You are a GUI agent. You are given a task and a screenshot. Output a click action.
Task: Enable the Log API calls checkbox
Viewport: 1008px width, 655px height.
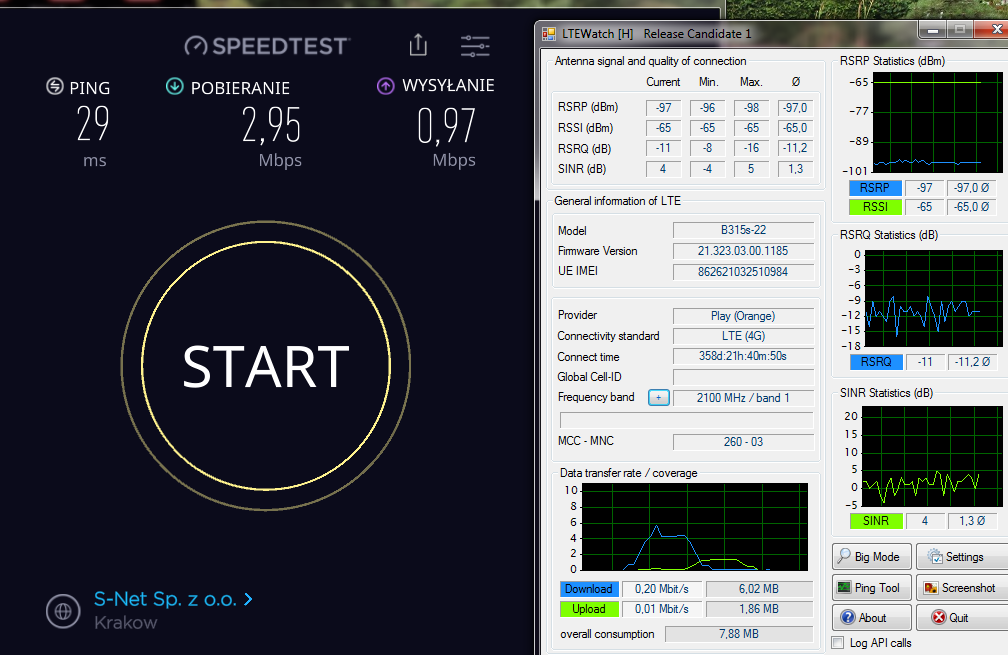[x=838, y=643]
